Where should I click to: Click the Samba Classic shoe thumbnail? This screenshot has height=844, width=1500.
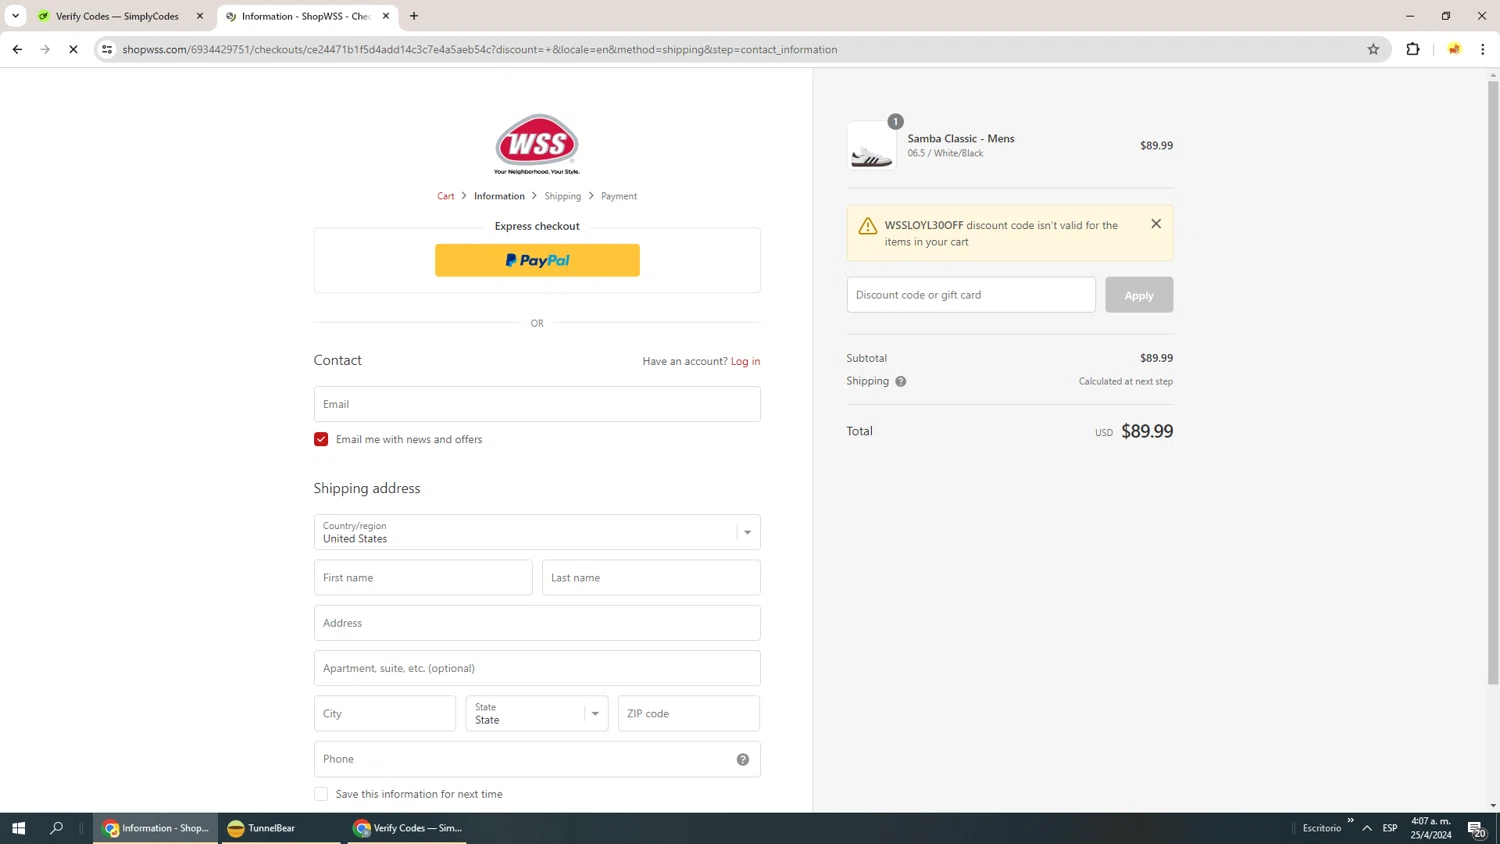[x=872, y=146]
